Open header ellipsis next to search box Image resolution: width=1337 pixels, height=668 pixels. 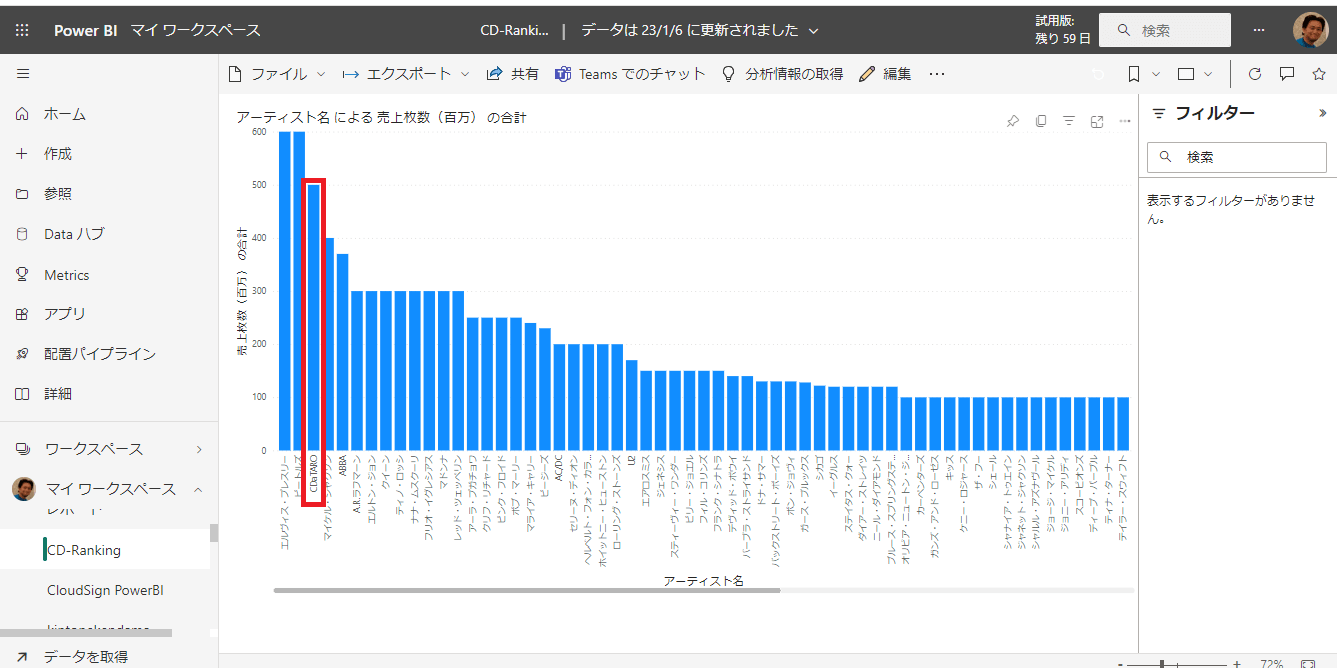(x=1259, y=30)
